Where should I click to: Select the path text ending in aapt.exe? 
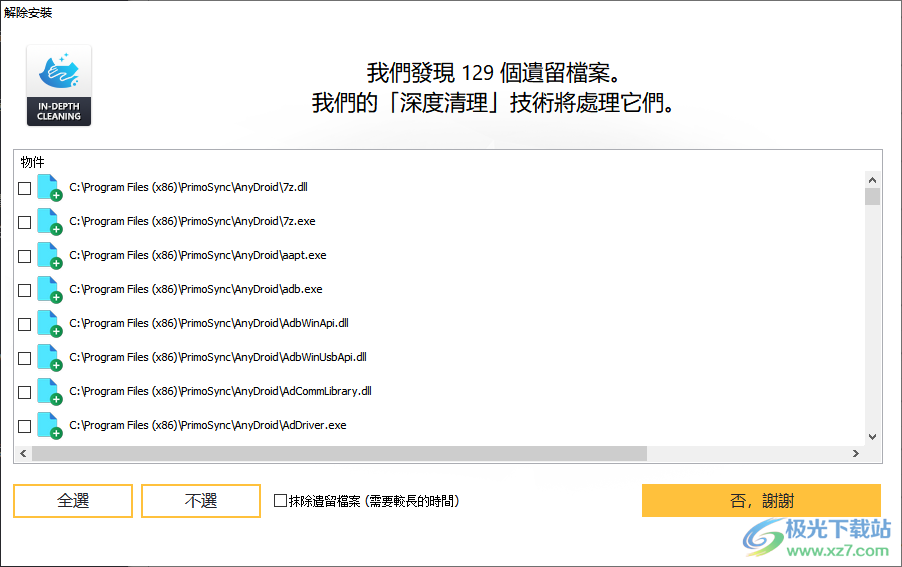click(198, 255)
